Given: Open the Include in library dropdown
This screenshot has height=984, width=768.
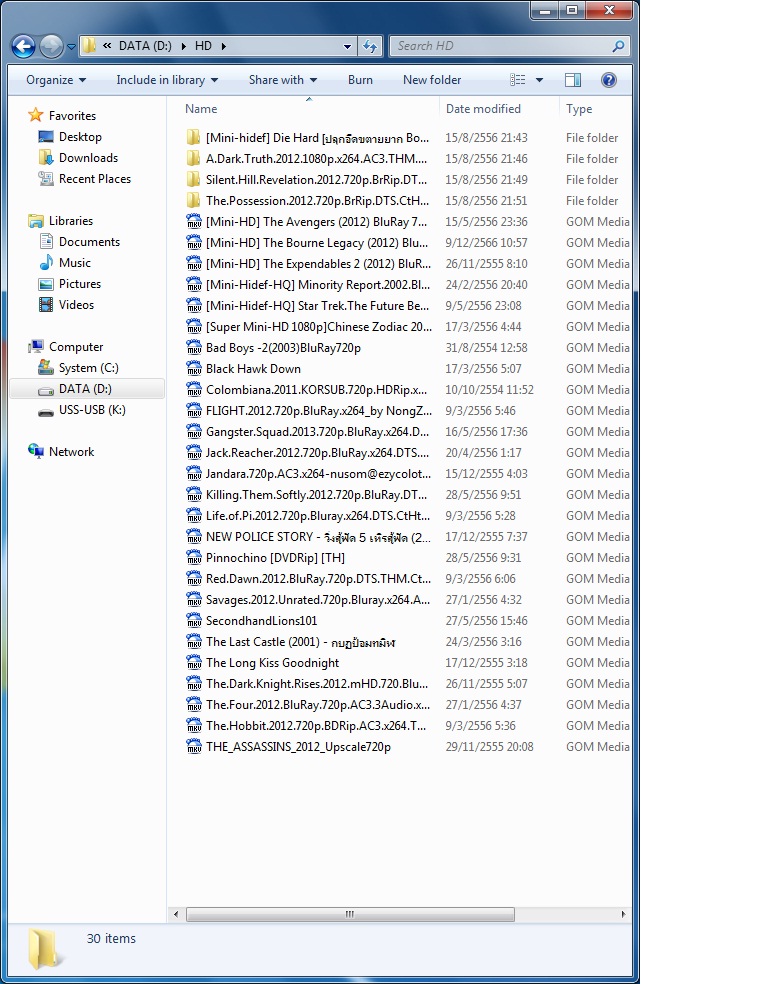Looking at the screenshot, I should [167, 80].
